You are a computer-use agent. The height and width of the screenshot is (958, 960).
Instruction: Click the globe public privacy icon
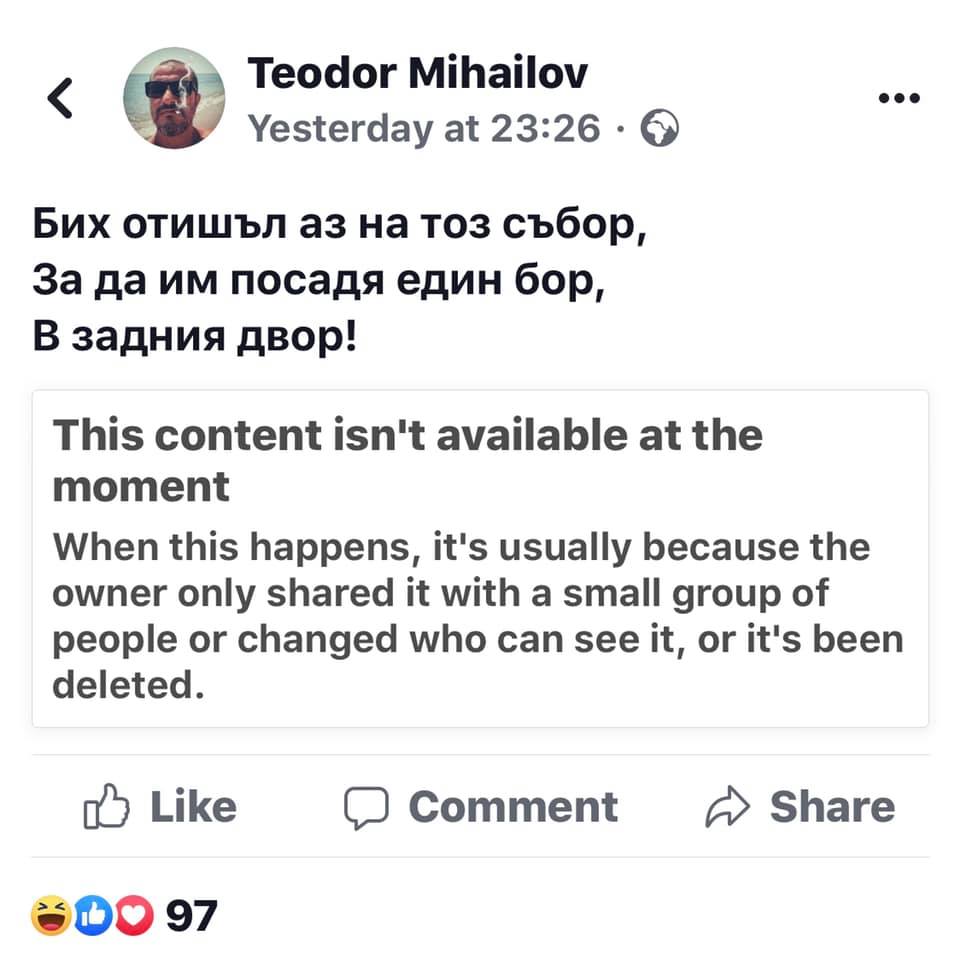click(x=661, y=128)
